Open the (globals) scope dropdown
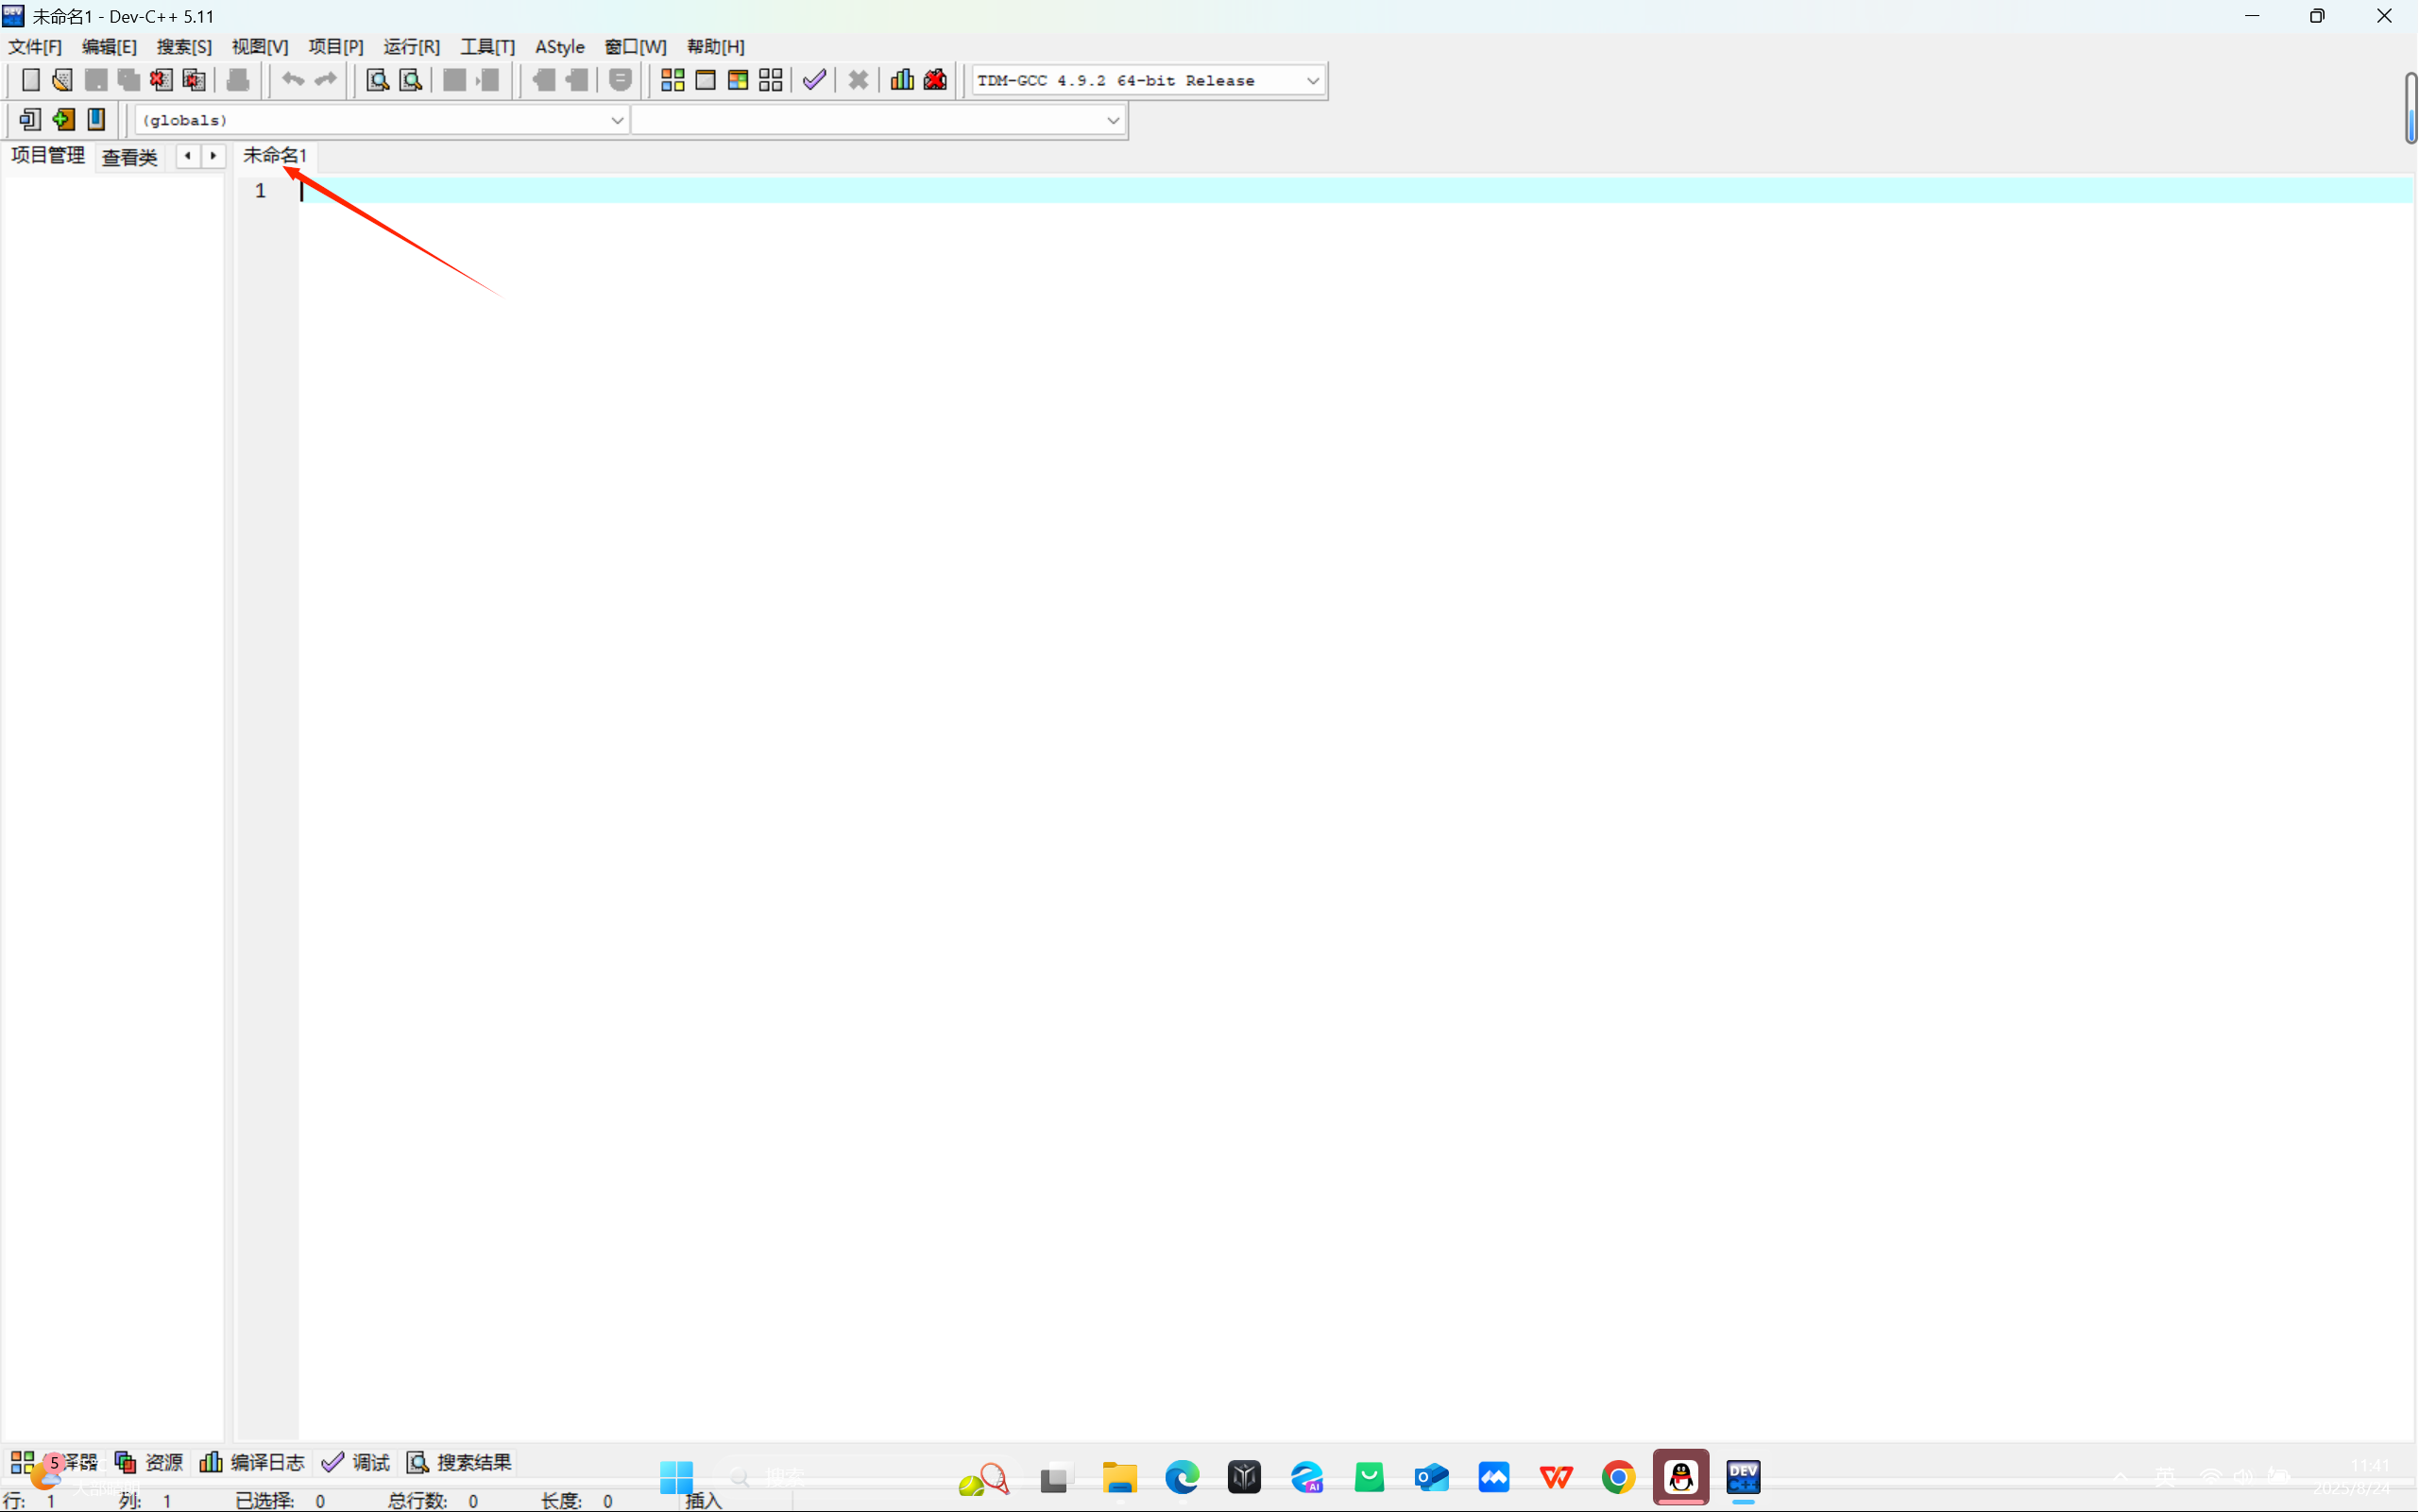 point(616,120)
